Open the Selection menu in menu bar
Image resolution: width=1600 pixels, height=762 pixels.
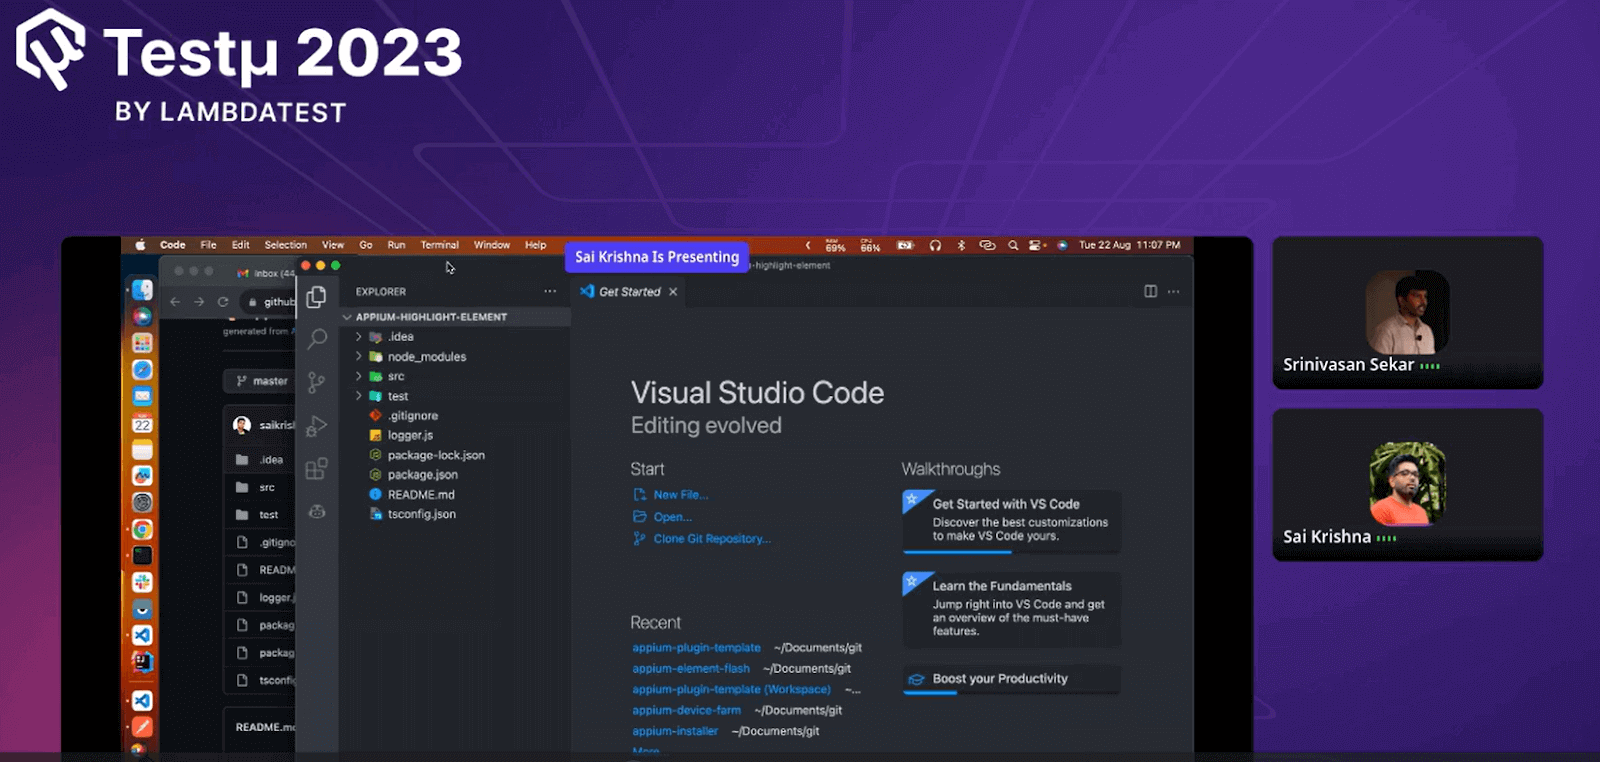285,245
